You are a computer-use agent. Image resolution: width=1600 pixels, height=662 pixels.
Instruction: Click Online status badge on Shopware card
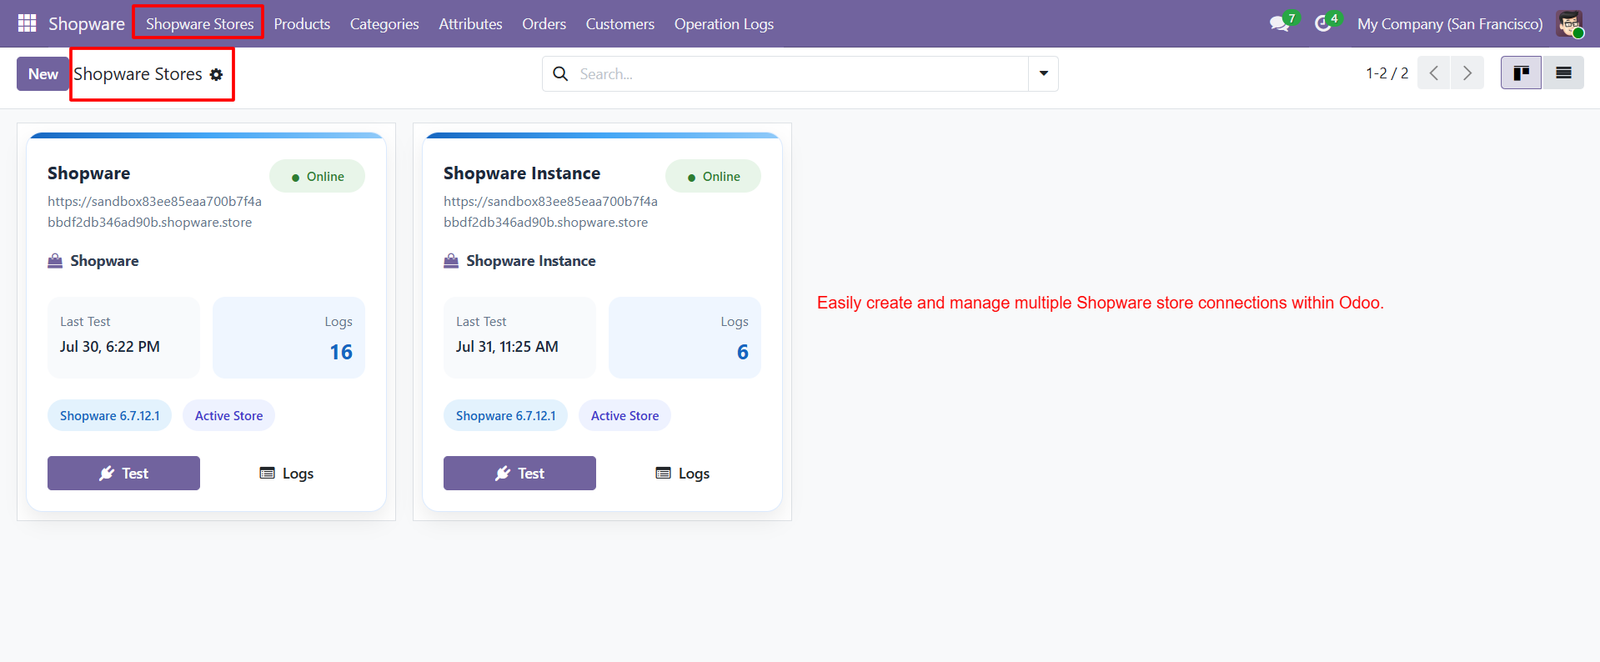click(x=317, y=176)
